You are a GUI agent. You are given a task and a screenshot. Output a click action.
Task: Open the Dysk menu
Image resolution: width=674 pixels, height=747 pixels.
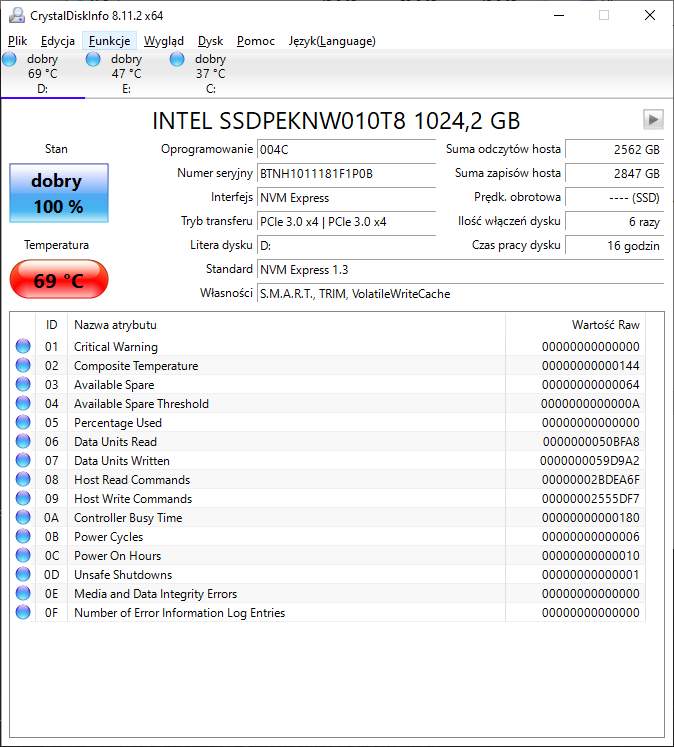pos(211,41)
